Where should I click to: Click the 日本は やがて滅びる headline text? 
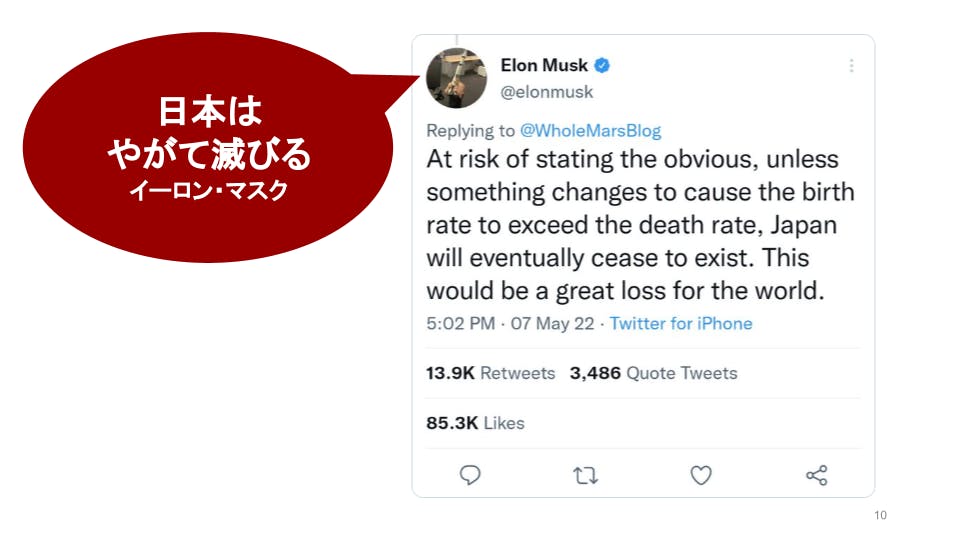point(209,134)
